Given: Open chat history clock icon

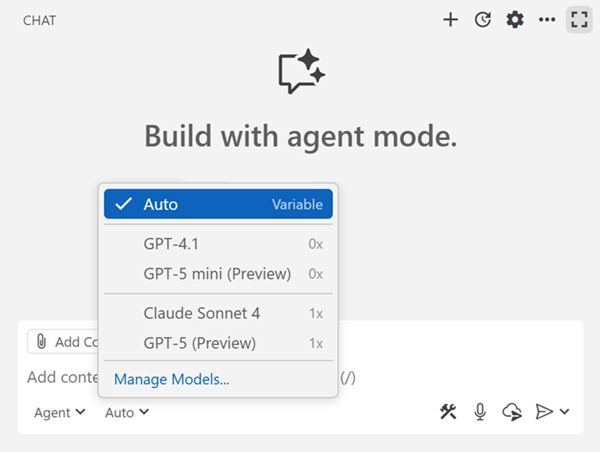Looking at the screenshot, I should pos(482,19).
